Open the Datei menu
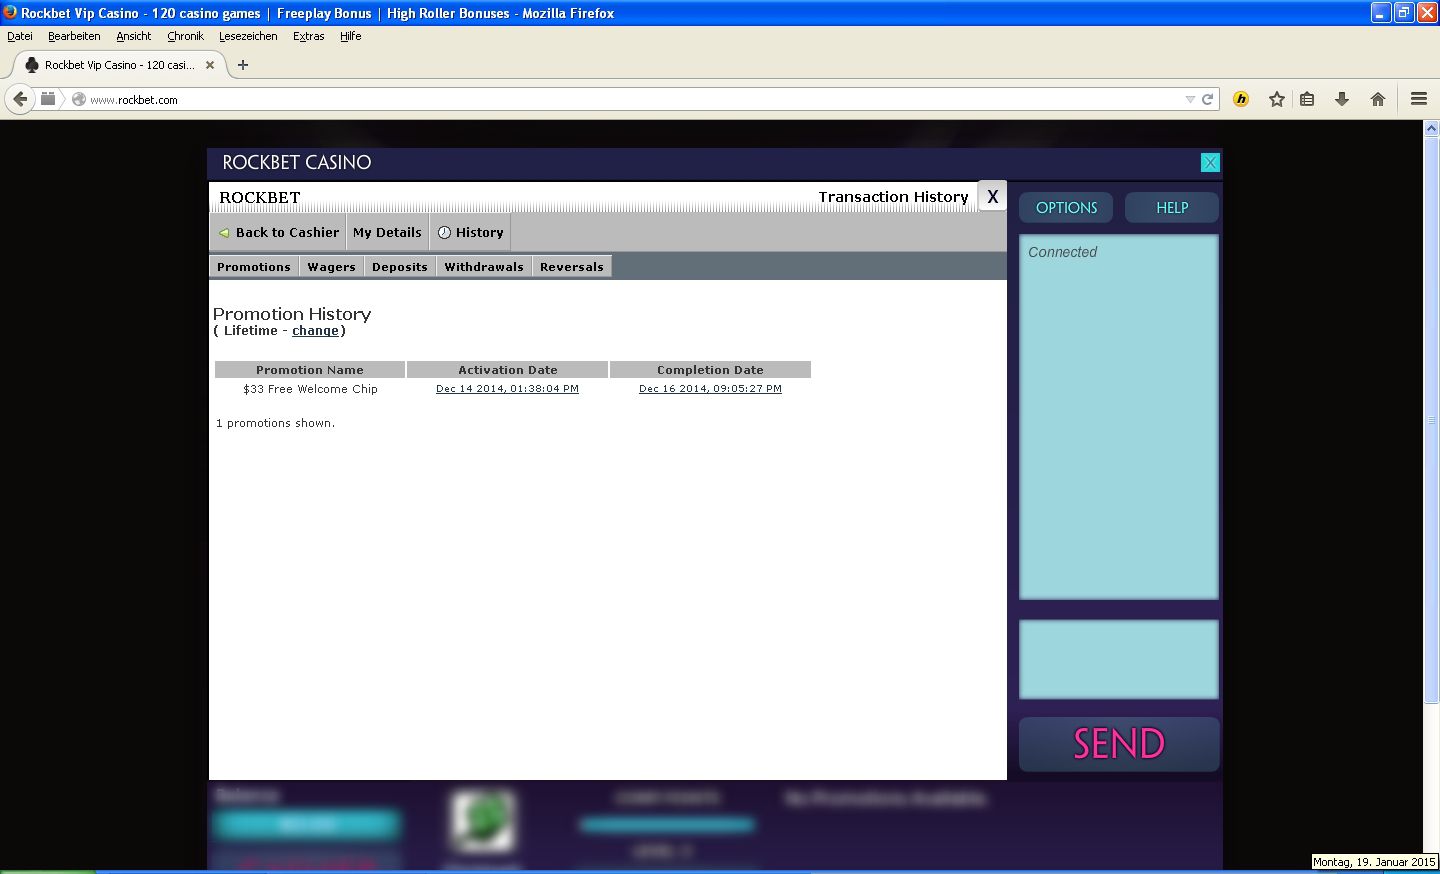Image resolution: width=1440 pixels, height=874 pixels. pyautogui.click(x=20, y=36)
